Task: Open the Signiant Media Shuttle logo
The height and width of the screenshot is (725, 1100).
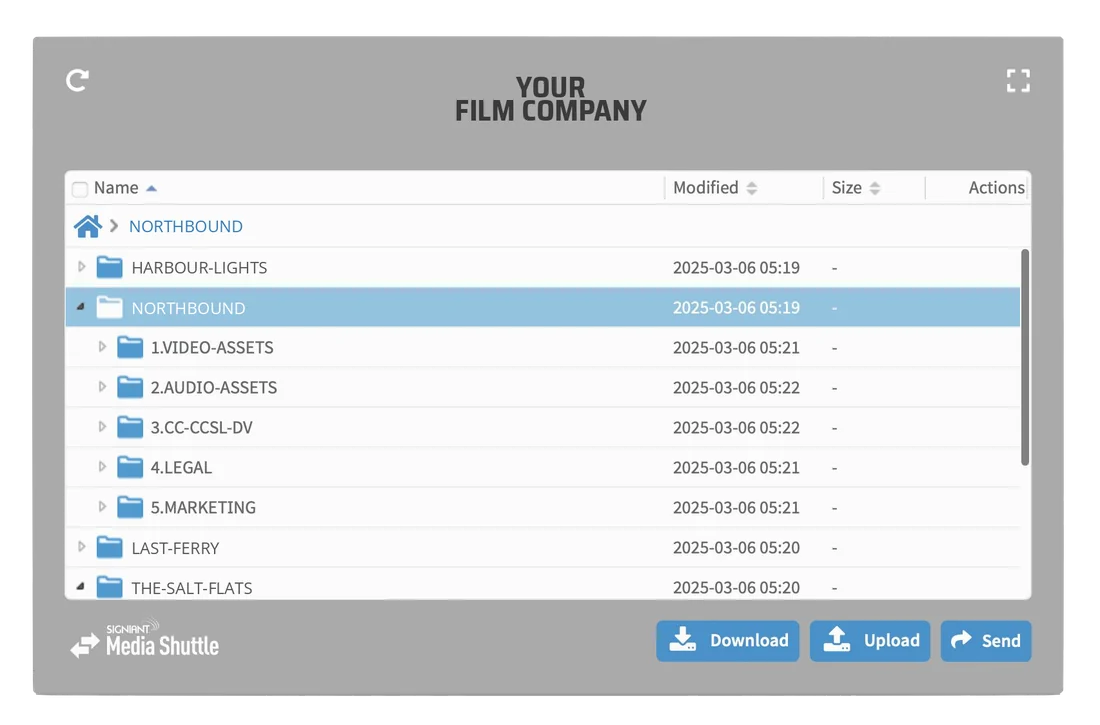Action: (145, 638)
